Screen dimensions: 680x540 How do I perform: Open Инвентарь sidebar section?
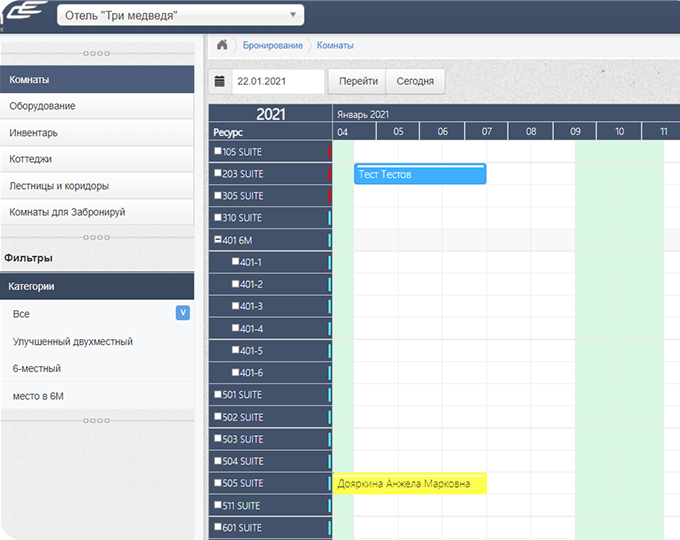97,133
